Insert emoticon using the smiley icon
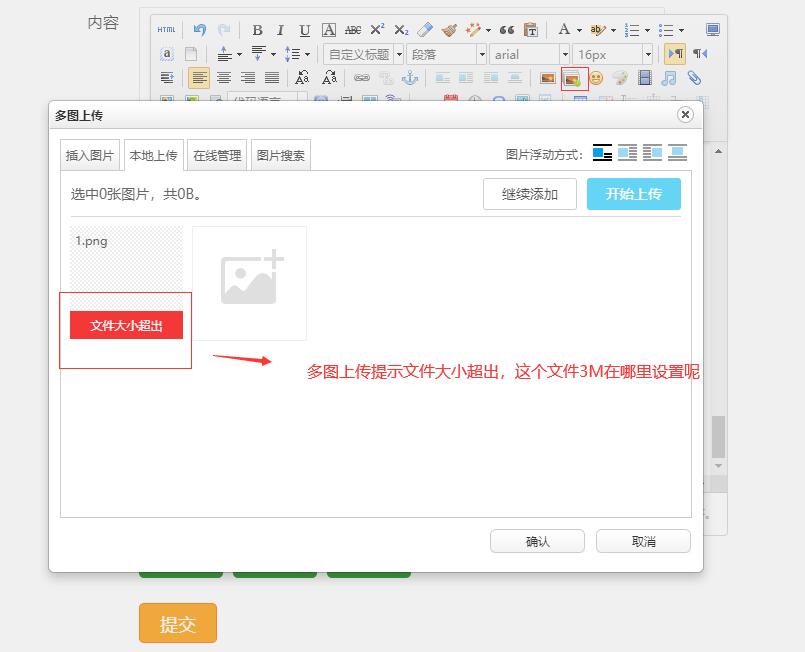 pyautogui.click(x=596, y=78)
